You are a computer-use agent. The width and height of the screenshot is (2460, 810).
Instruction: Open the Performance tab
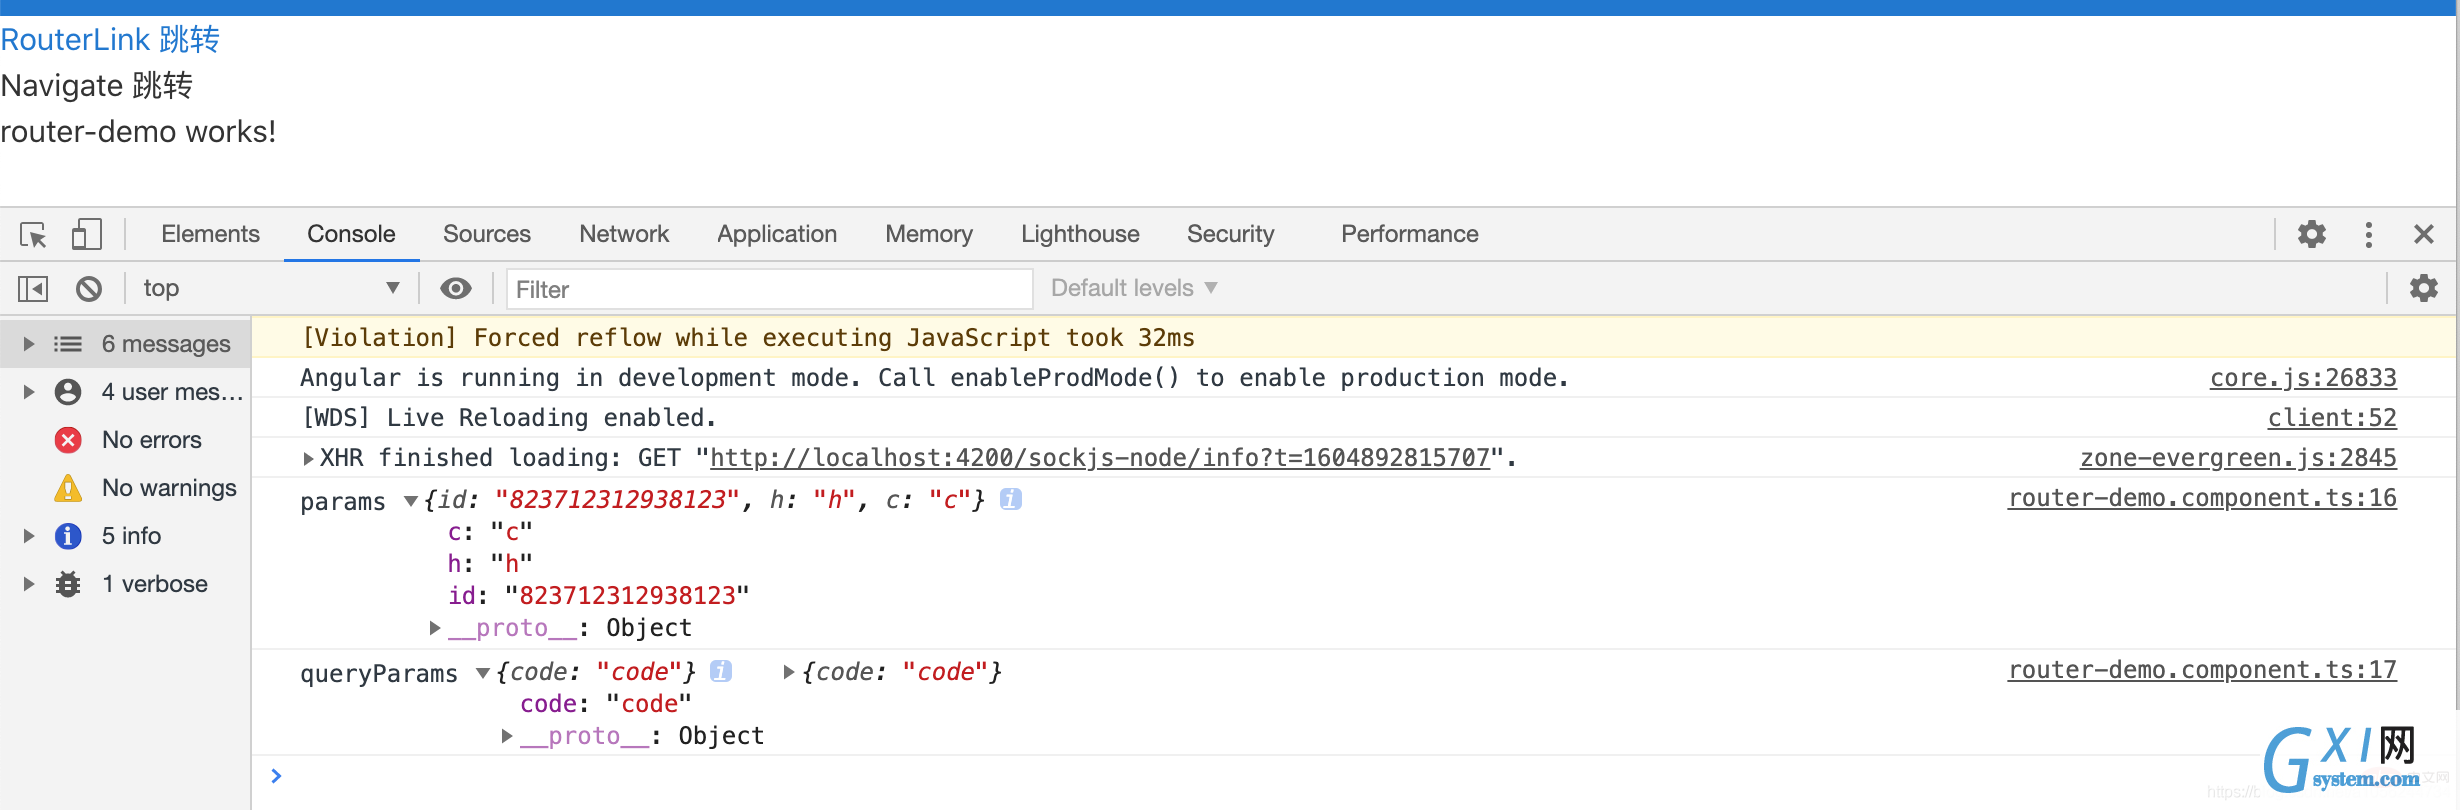coord(1410,234)
